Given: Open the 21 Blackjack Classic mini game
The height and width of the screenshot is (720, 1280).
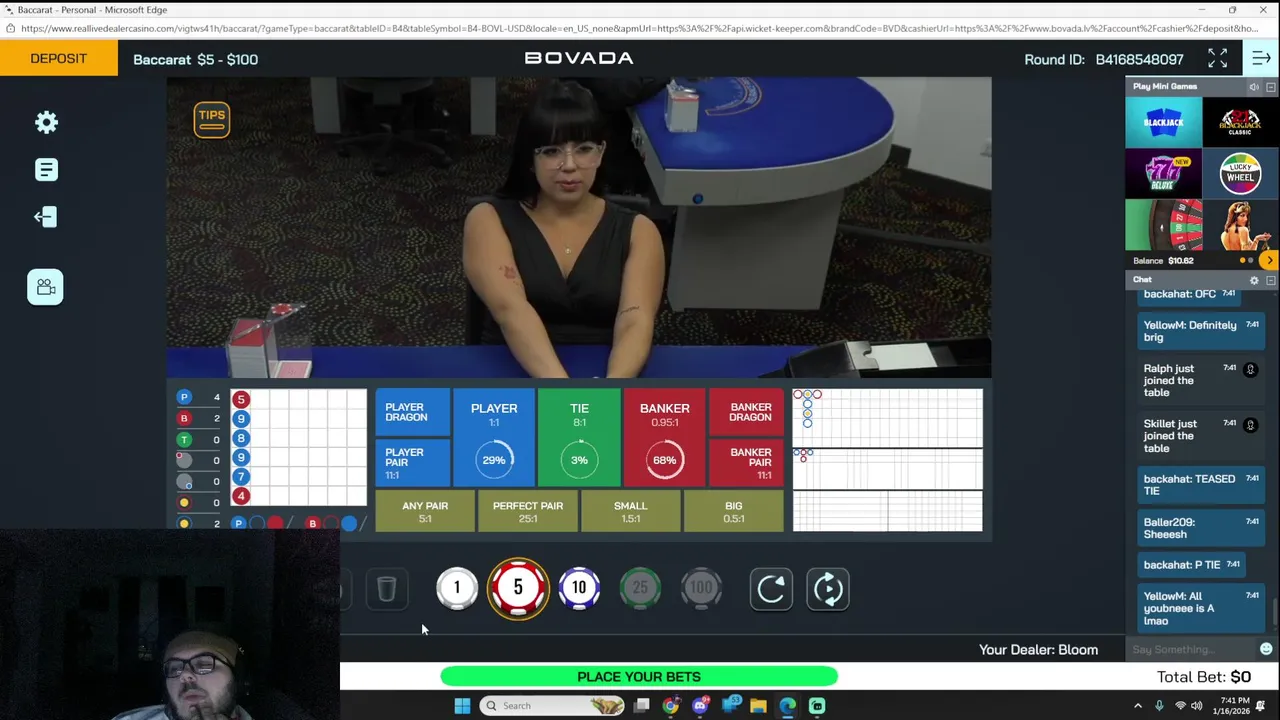Looking at the screenshot, I should click(x=1240, y=122).
